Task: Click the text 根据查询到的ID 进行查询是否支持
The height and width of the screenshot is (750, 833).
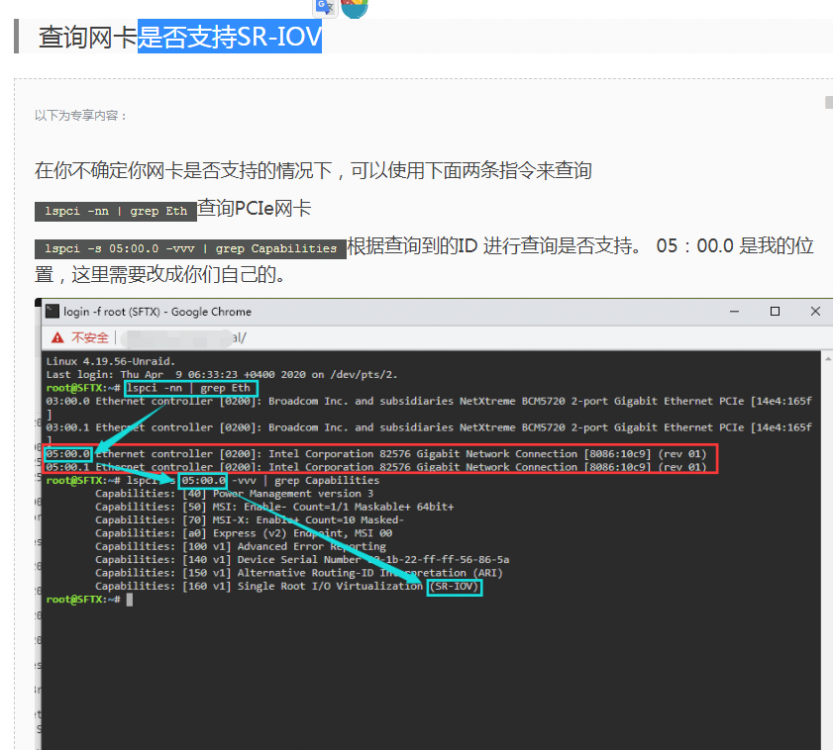Action: click(x=494, y=246)
